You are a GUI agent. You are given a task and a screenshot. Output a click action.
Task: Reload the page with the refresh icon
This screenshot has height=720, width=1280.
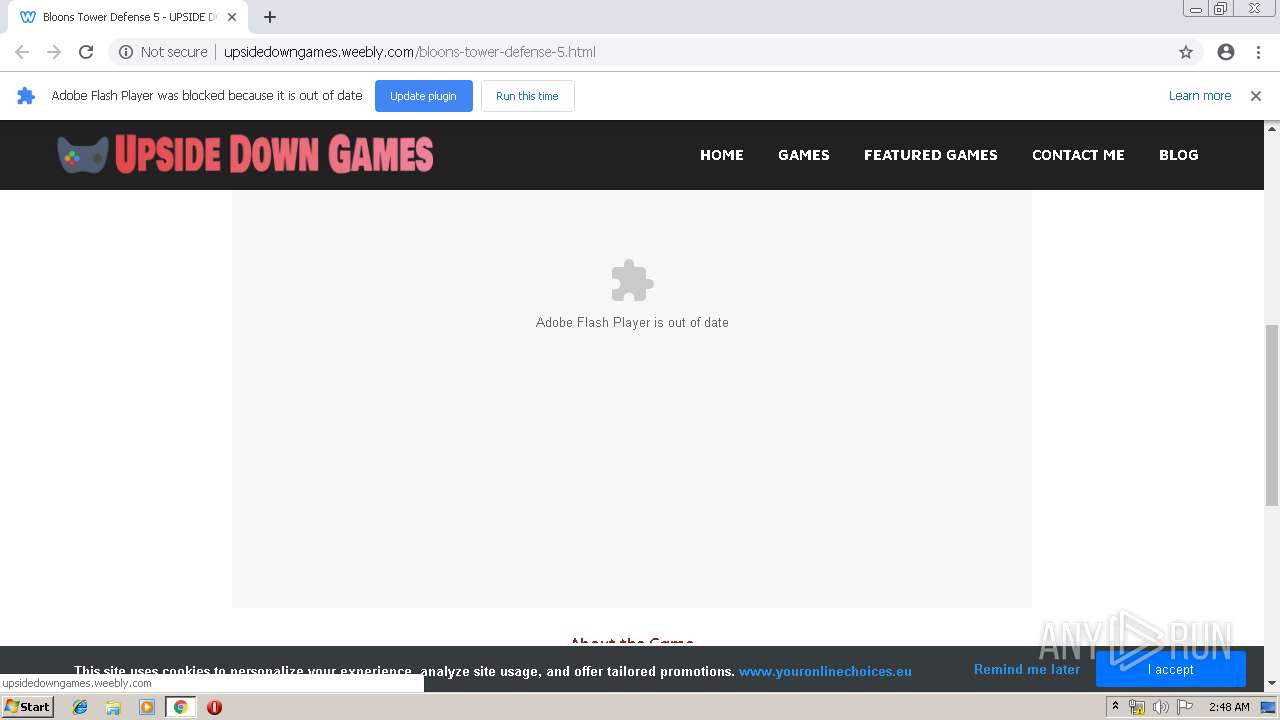[86, 52]
